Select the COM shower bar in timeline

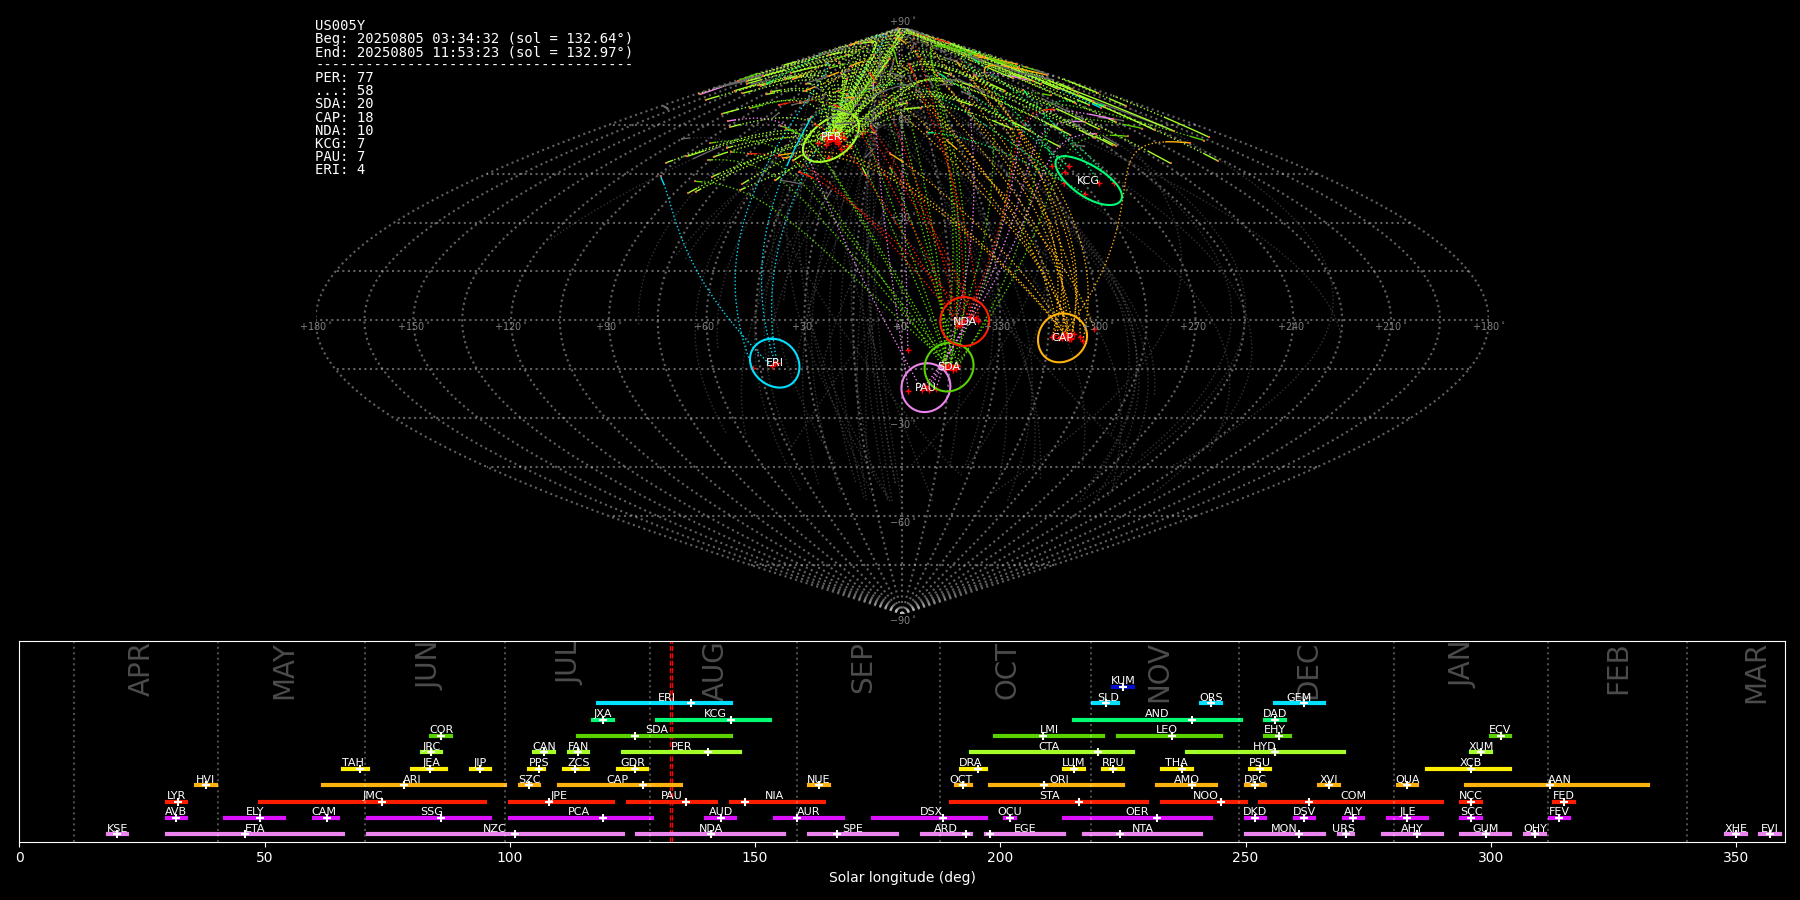tap(1351, 802)
